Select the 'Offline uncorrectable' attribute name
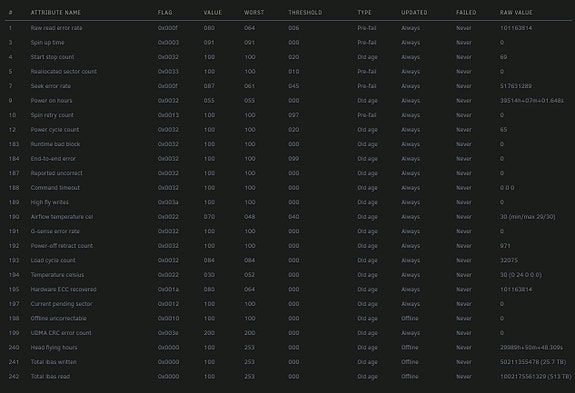575x393 pixels. [x=58, y=318]
